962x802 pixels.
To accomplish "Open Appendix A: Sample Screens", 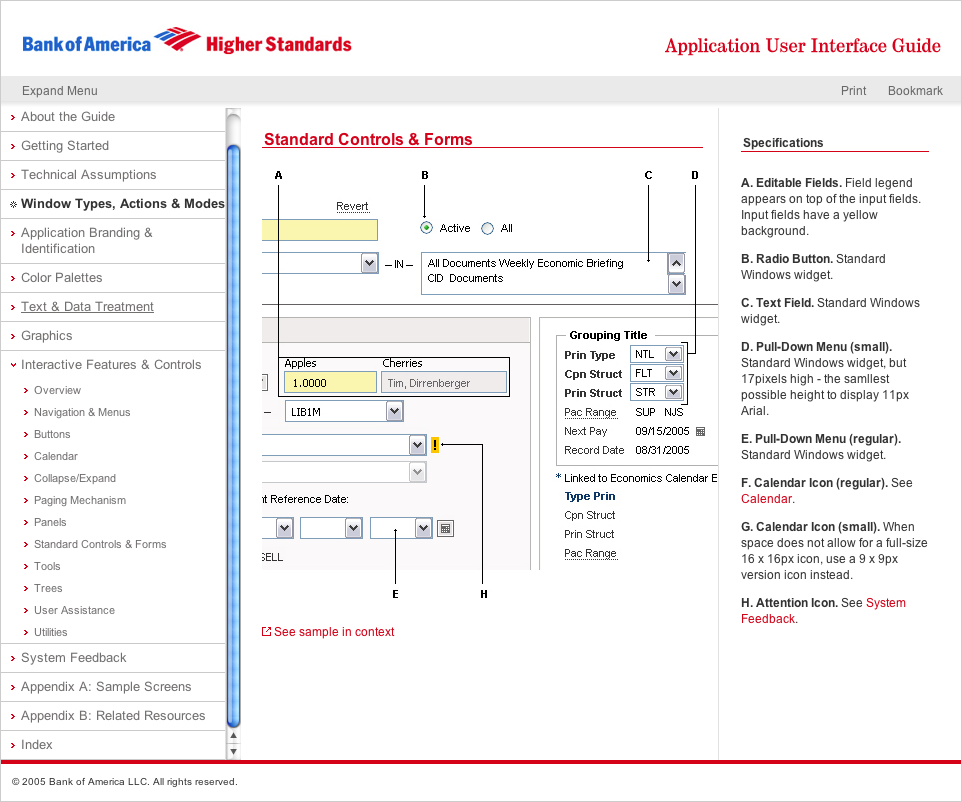I will coord(106,687).
